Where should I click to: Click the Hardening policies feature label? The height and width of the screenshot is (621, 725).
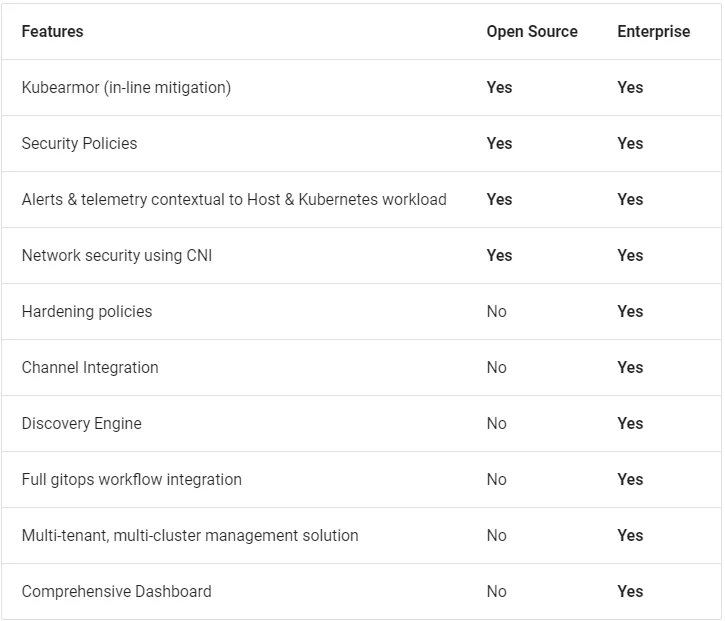(87, 312)
